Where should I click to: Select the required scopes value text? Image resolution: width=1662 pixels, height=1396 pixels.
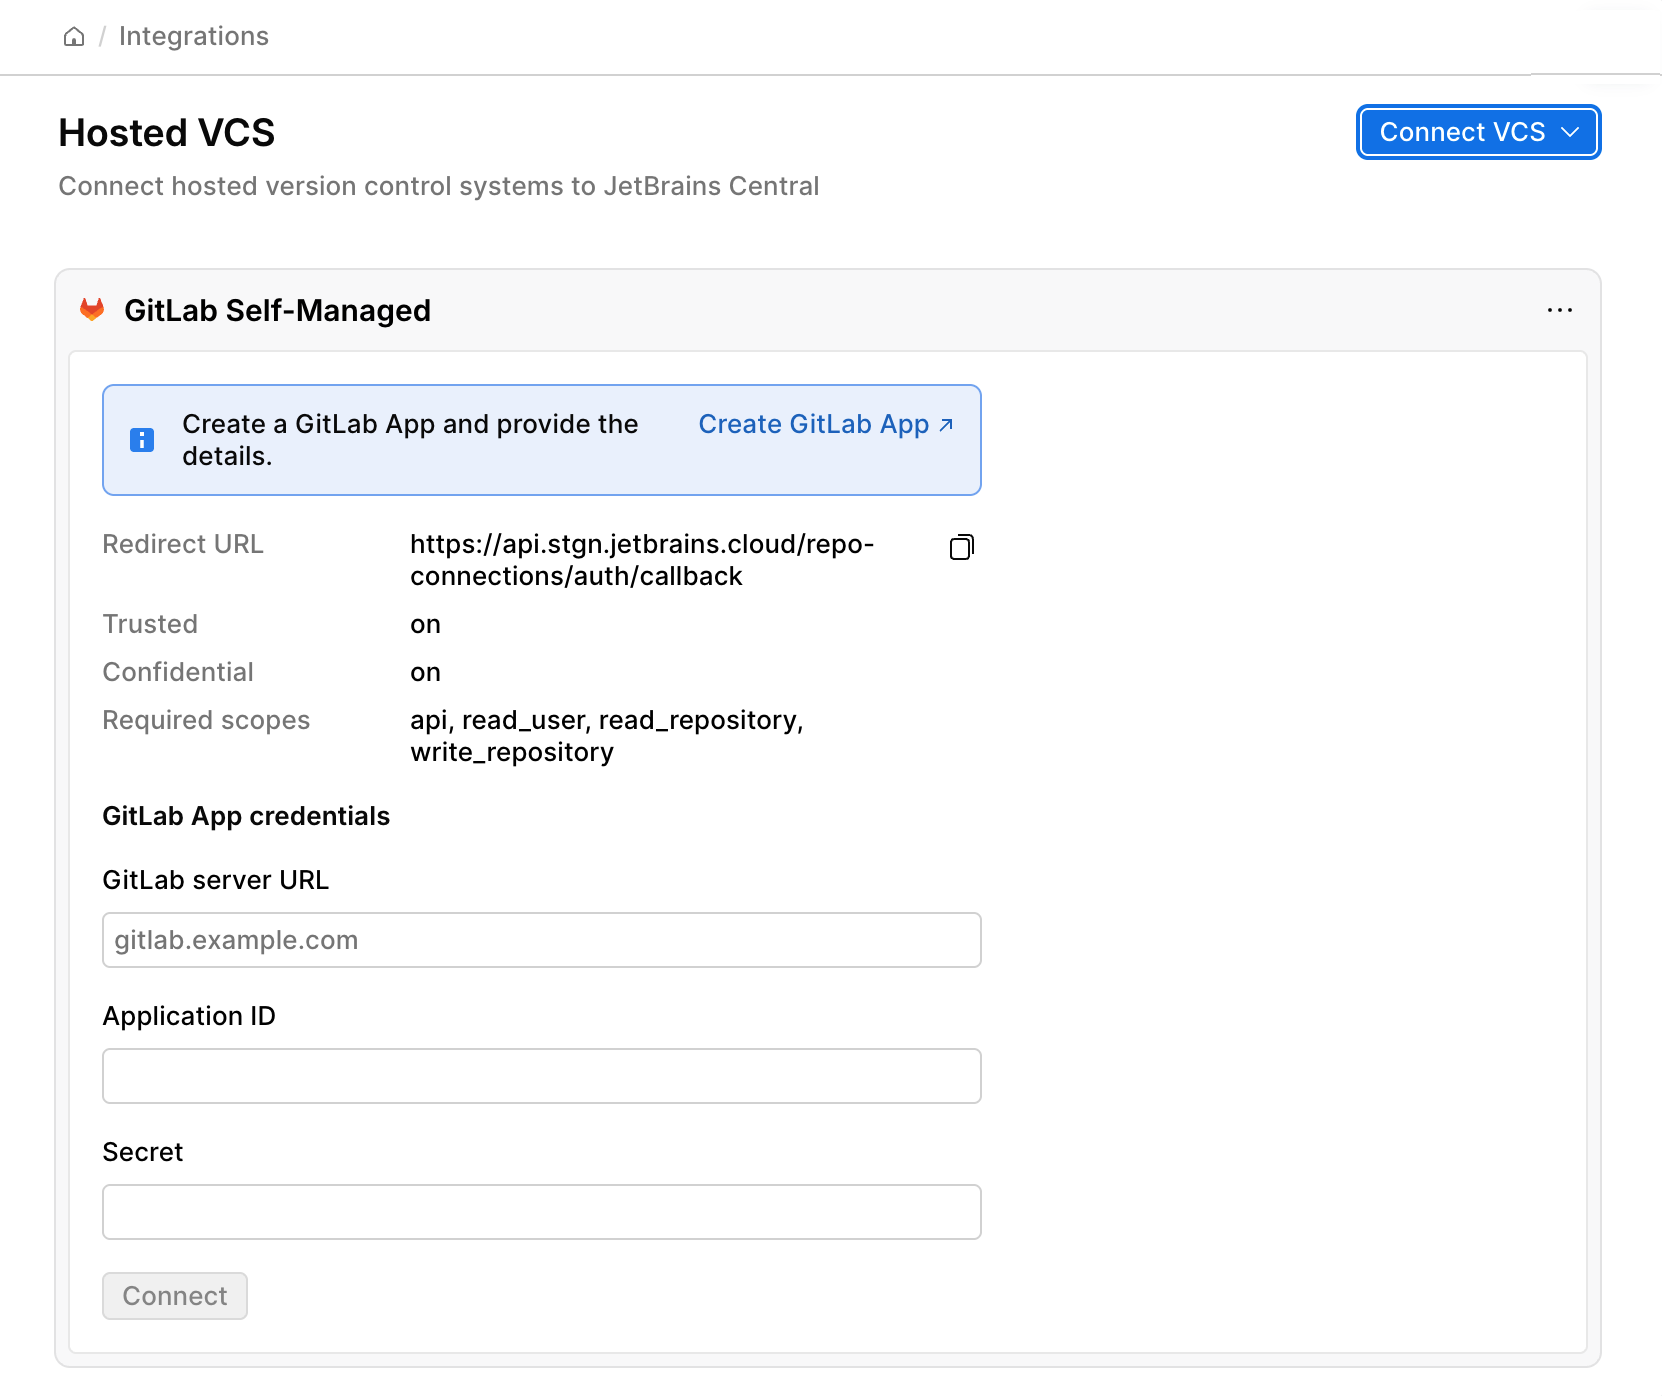(x=607, y=736)
